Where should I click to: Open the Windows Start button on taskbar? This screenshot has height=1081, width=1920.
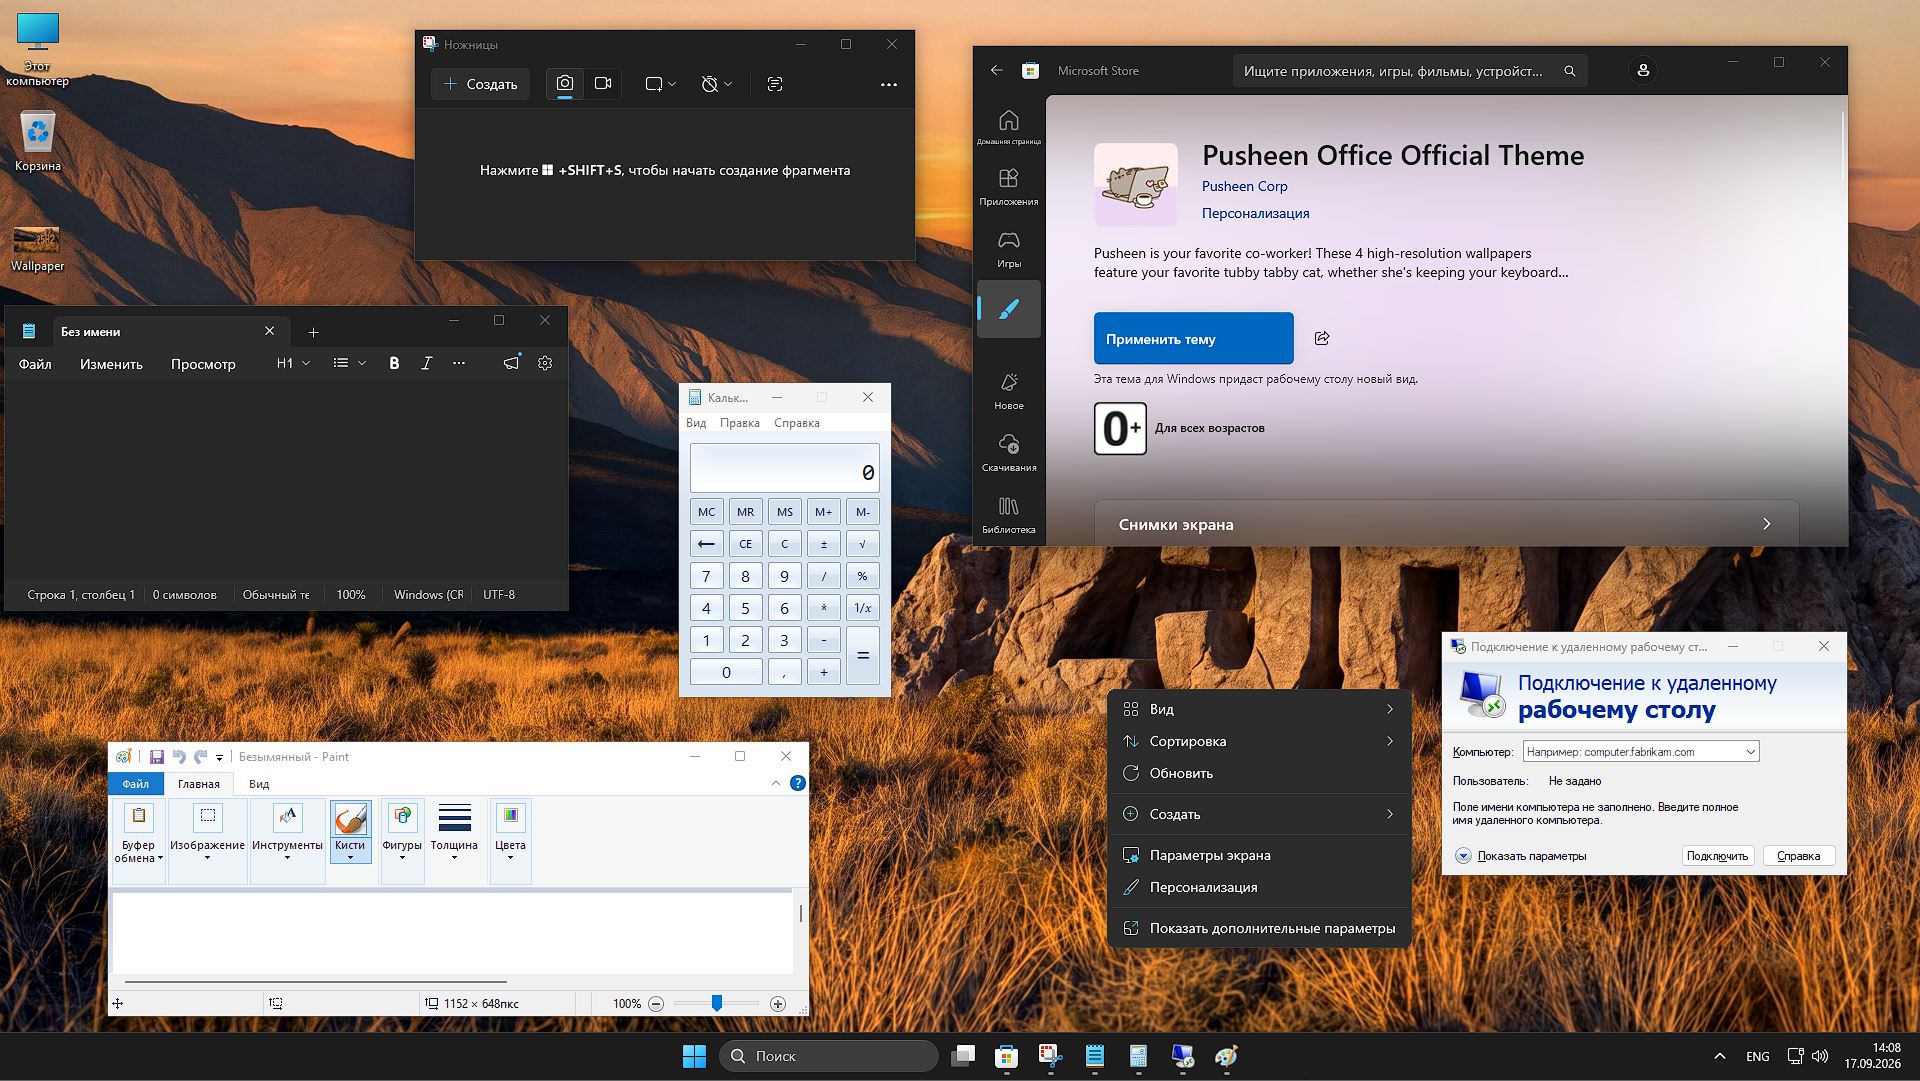click(x=694, y=1056)
